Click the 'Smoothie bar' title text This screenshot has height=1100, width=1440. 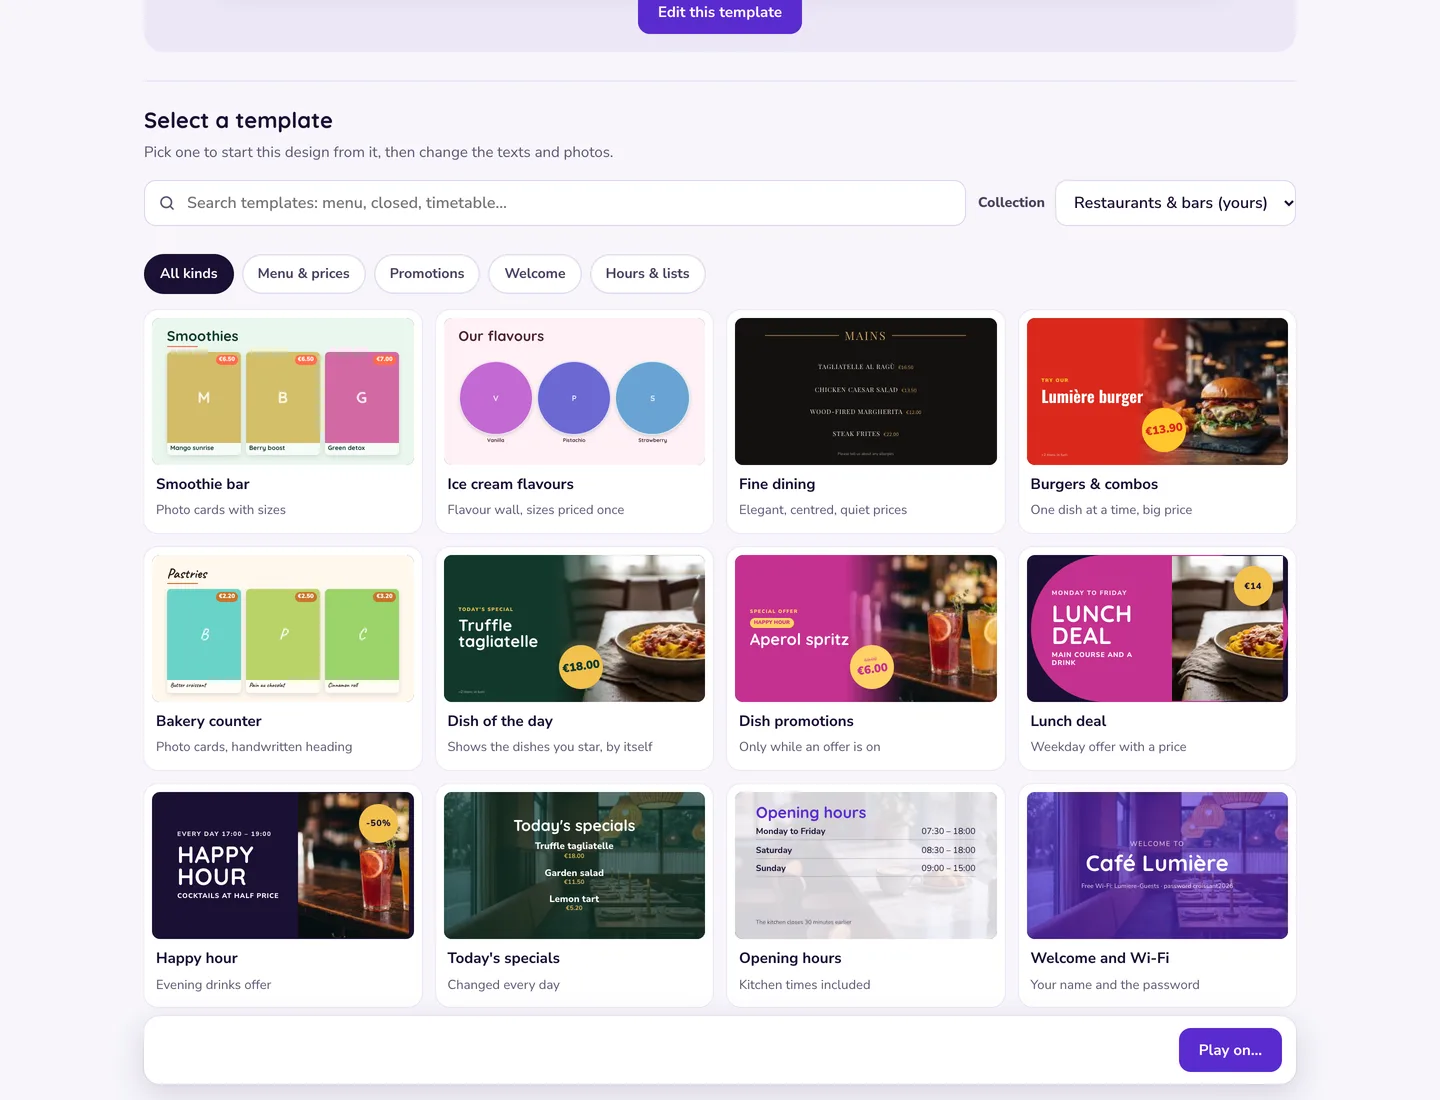pyautogui.click(x=203, y=484)
